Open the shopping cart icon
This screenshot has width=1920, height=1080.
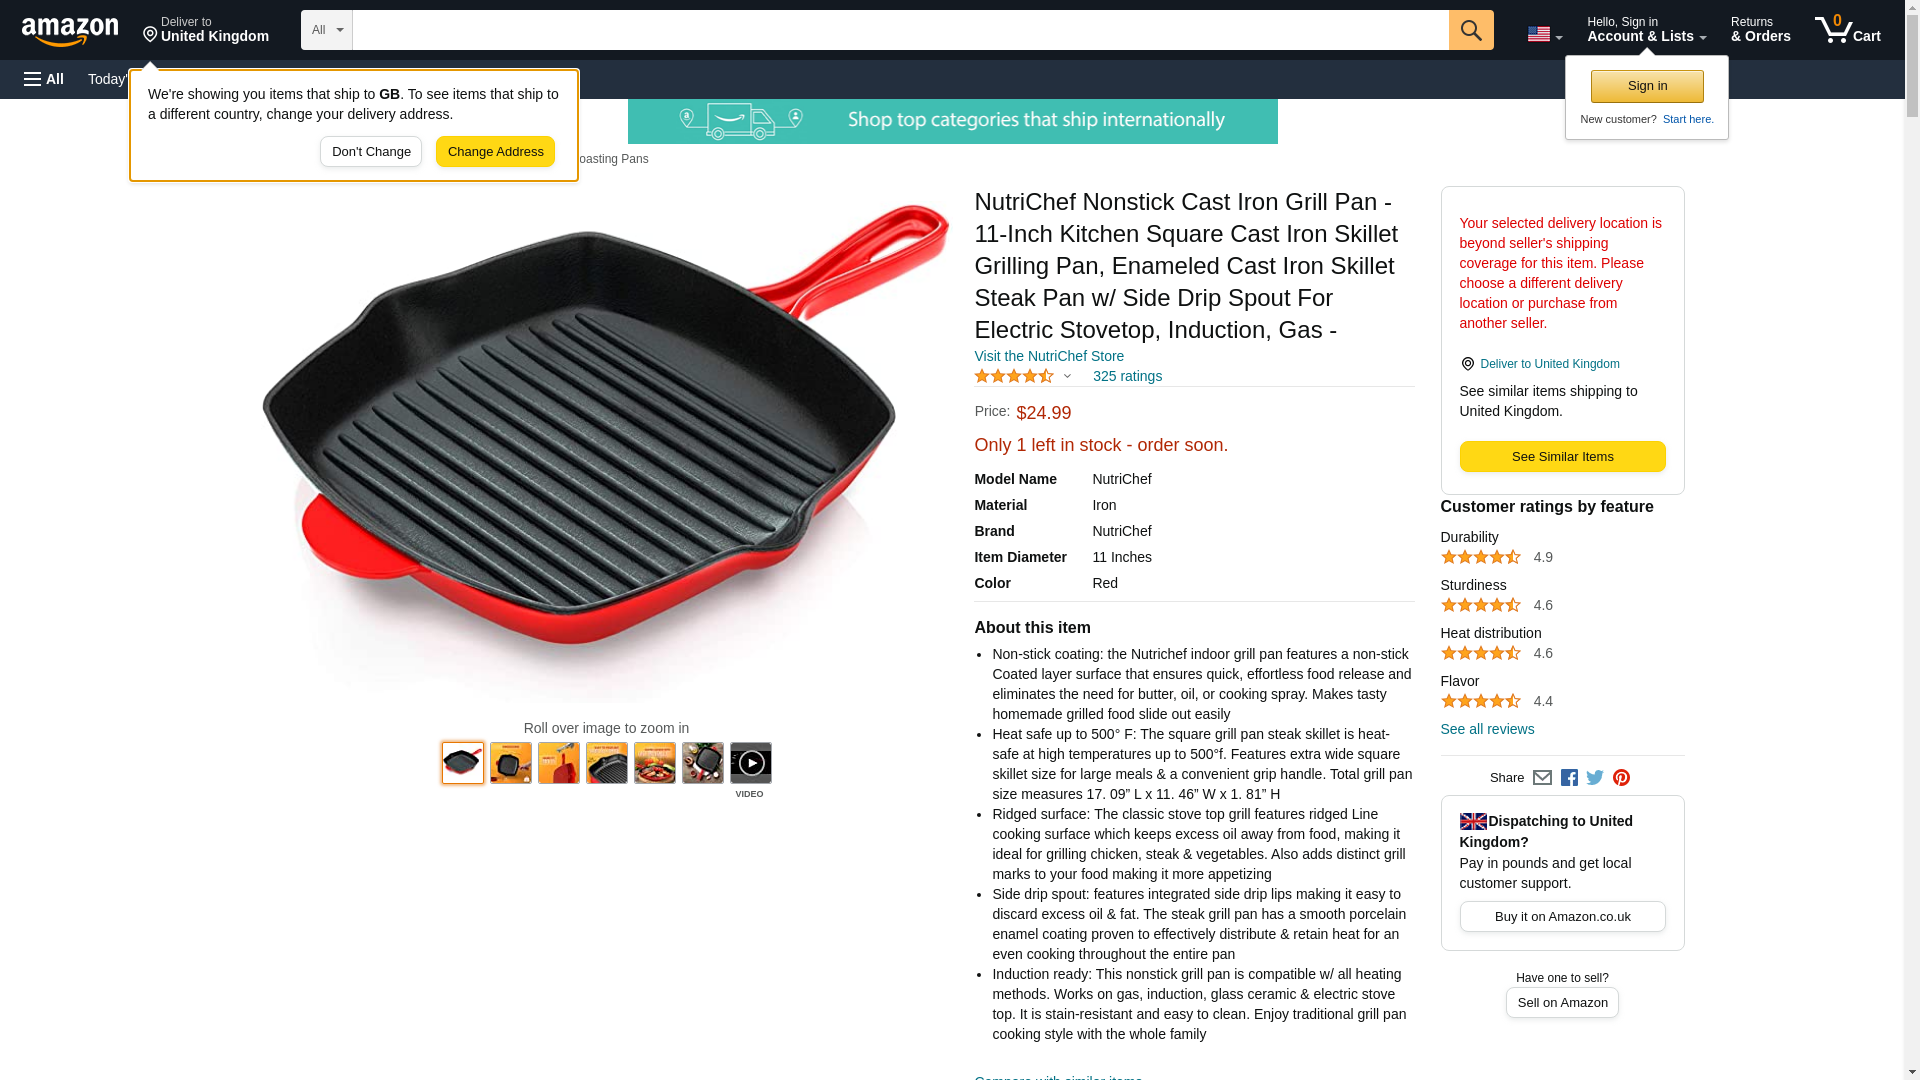click(x=1847, y=30)
